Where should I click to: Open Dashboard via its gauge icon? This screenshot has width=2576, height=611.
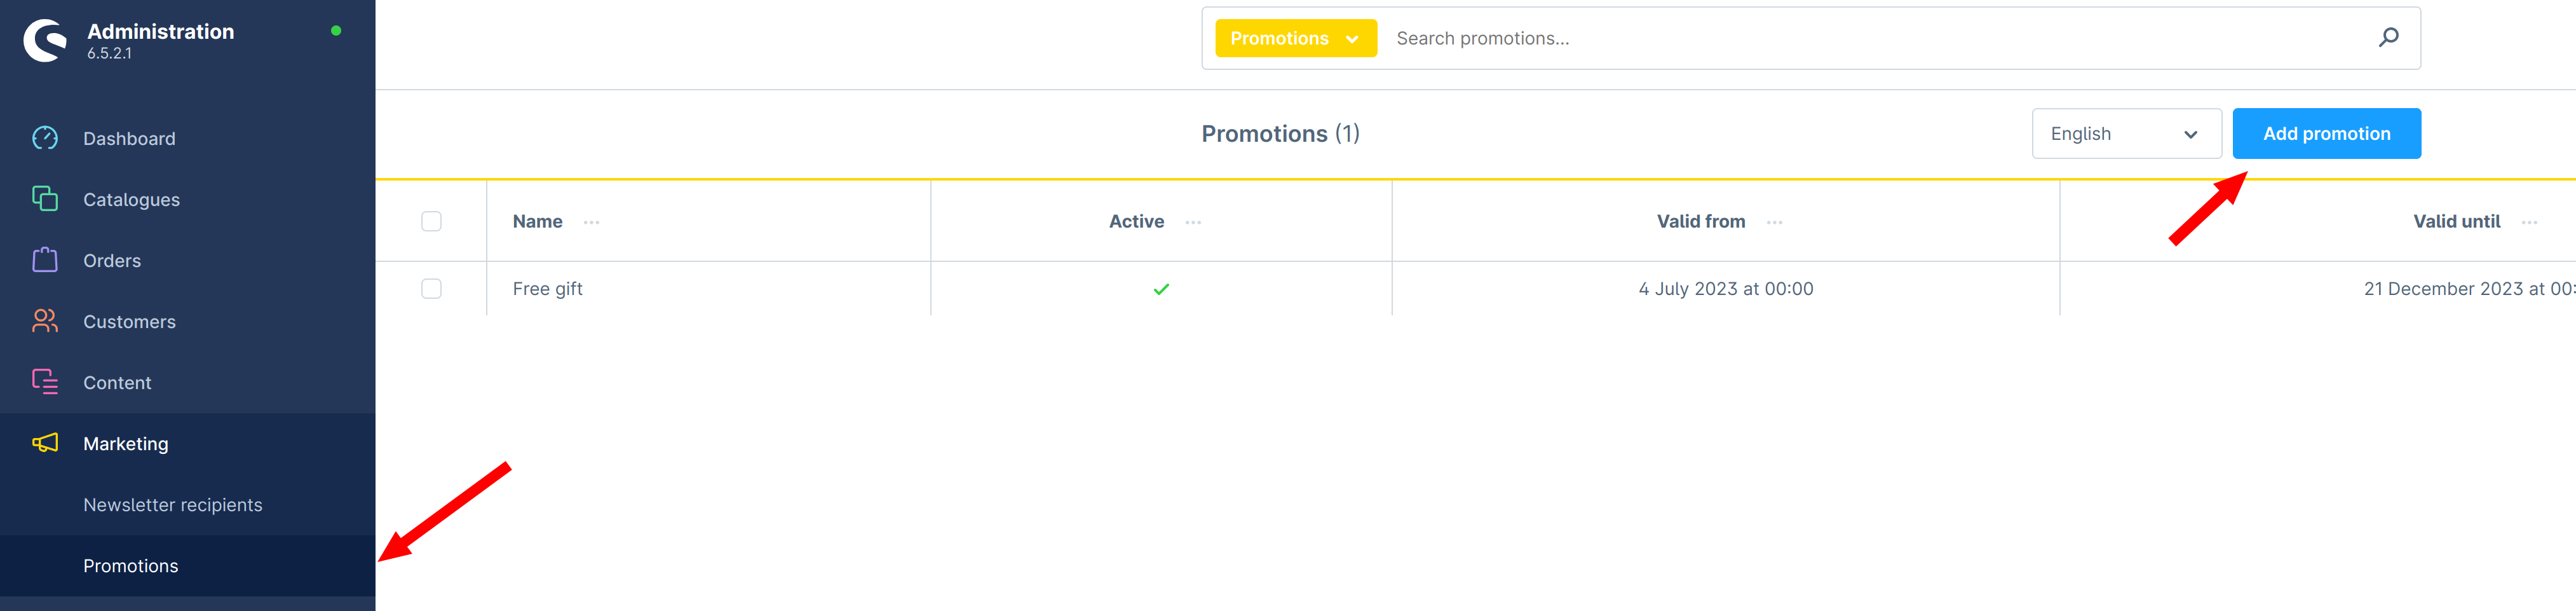(45, 138)
